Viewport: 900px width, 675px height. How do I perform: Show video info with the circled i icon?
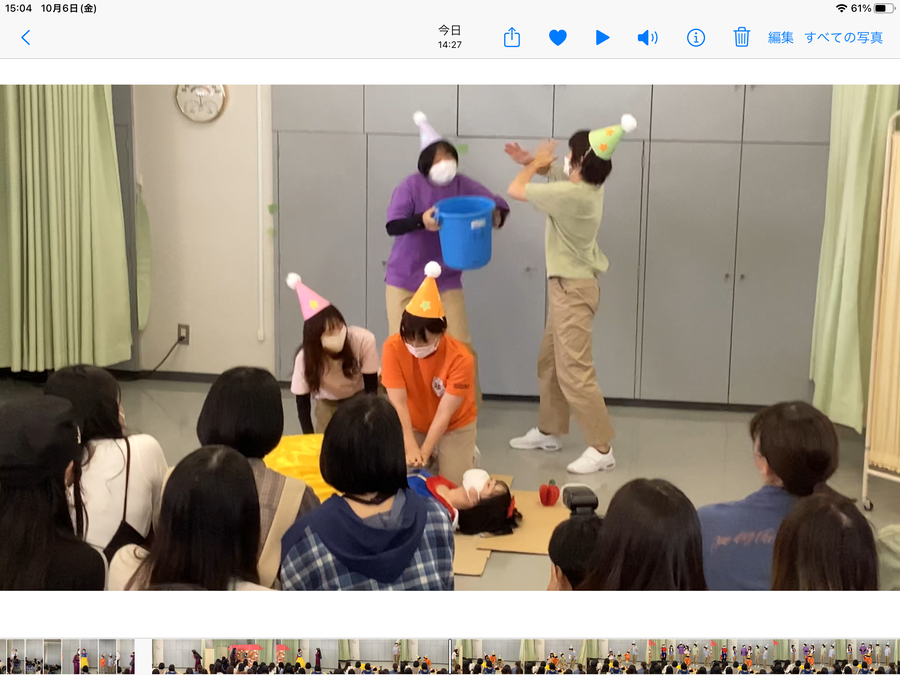point(696,37)
